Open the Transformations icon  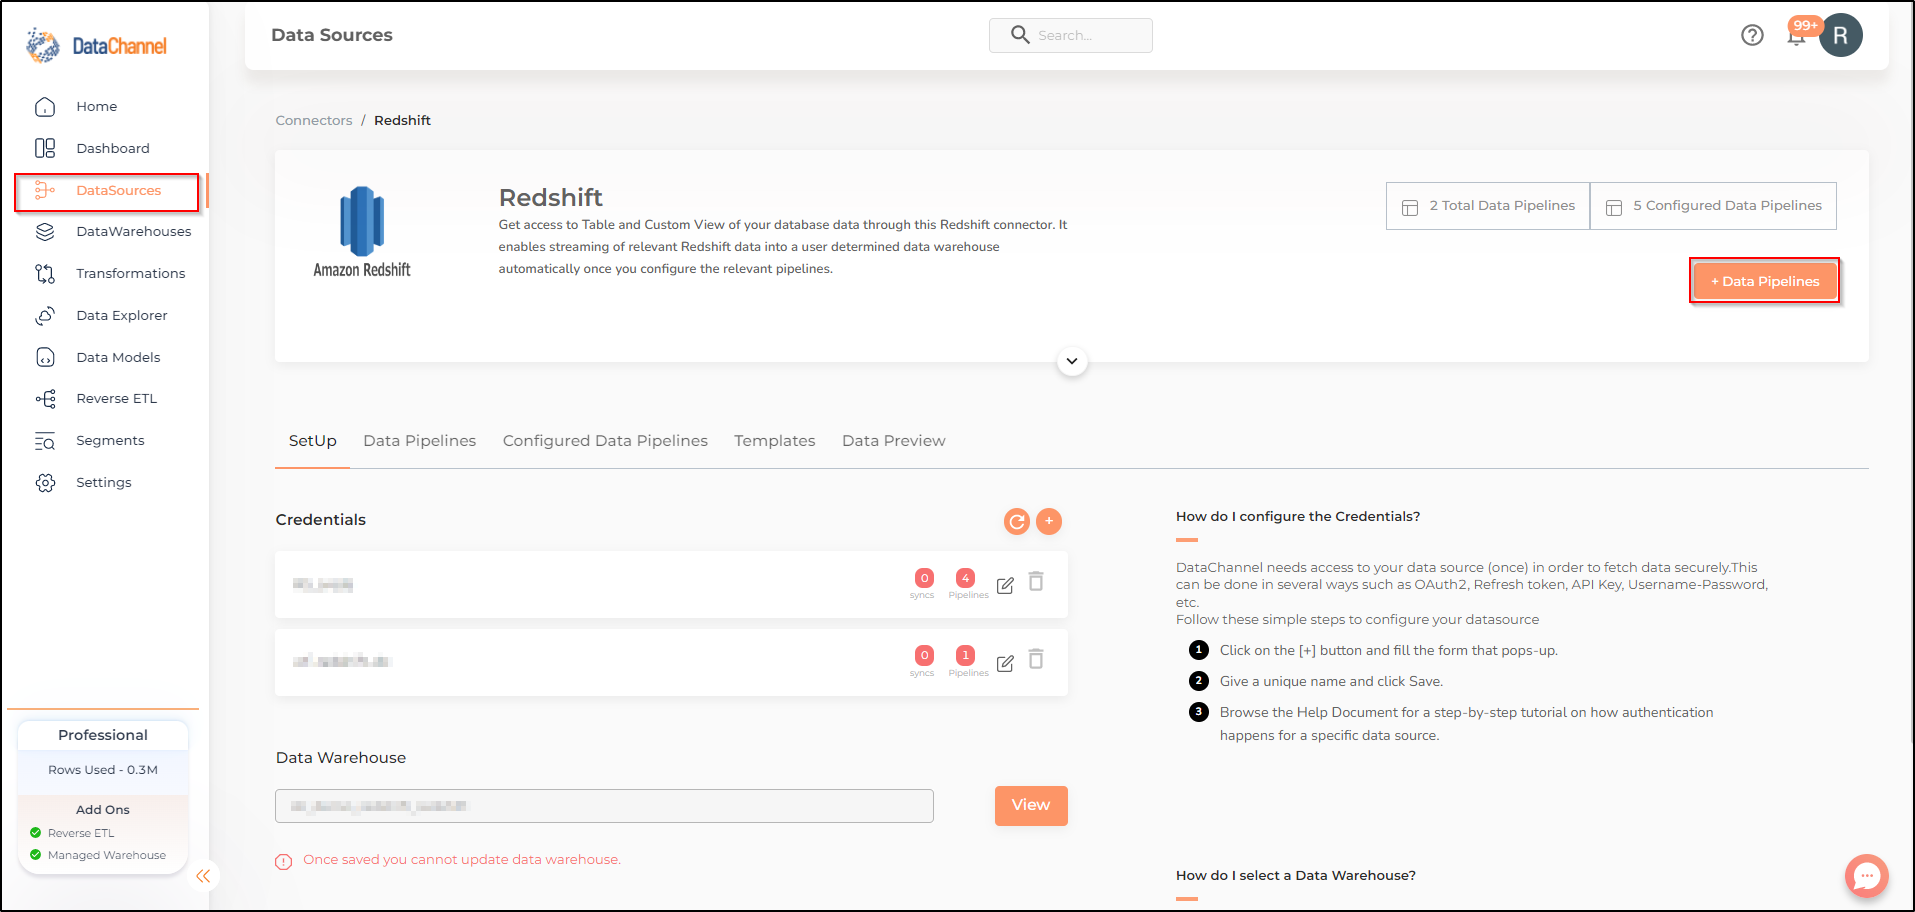click(45, 274)
